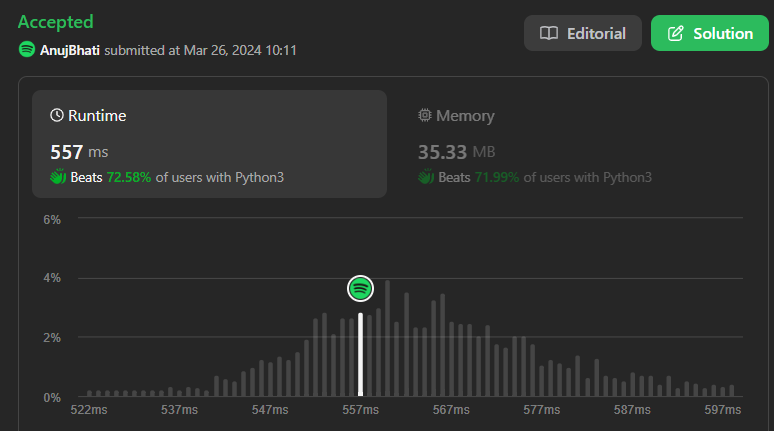774x431 pixels.
Task: Click the "537ms" x-axis label
Action: pos(179,410)
